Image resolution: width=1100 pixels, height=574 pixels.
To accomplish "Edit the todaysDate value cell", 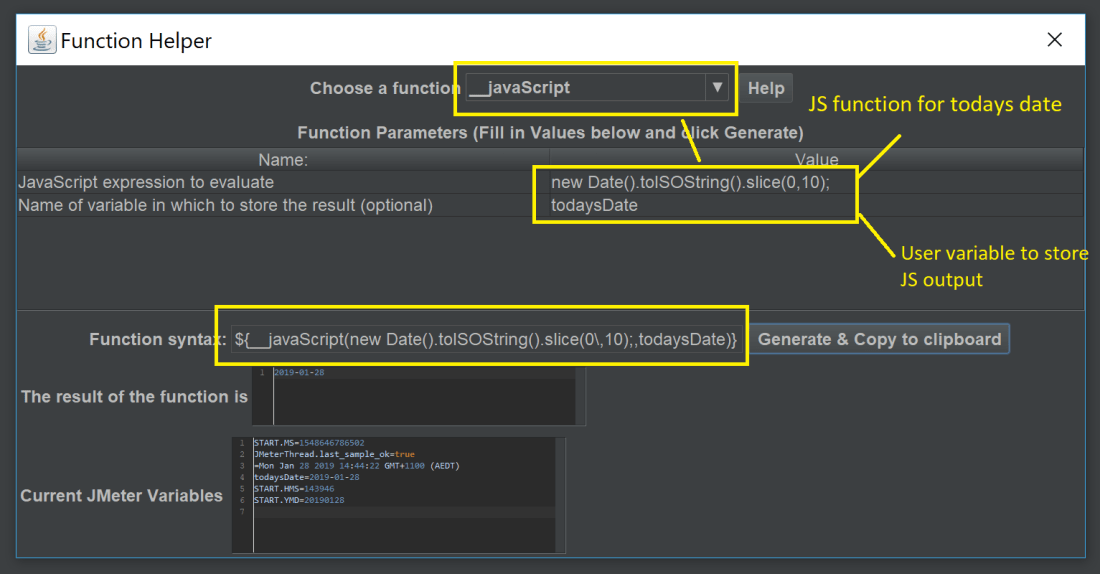I will coord(816,206).
